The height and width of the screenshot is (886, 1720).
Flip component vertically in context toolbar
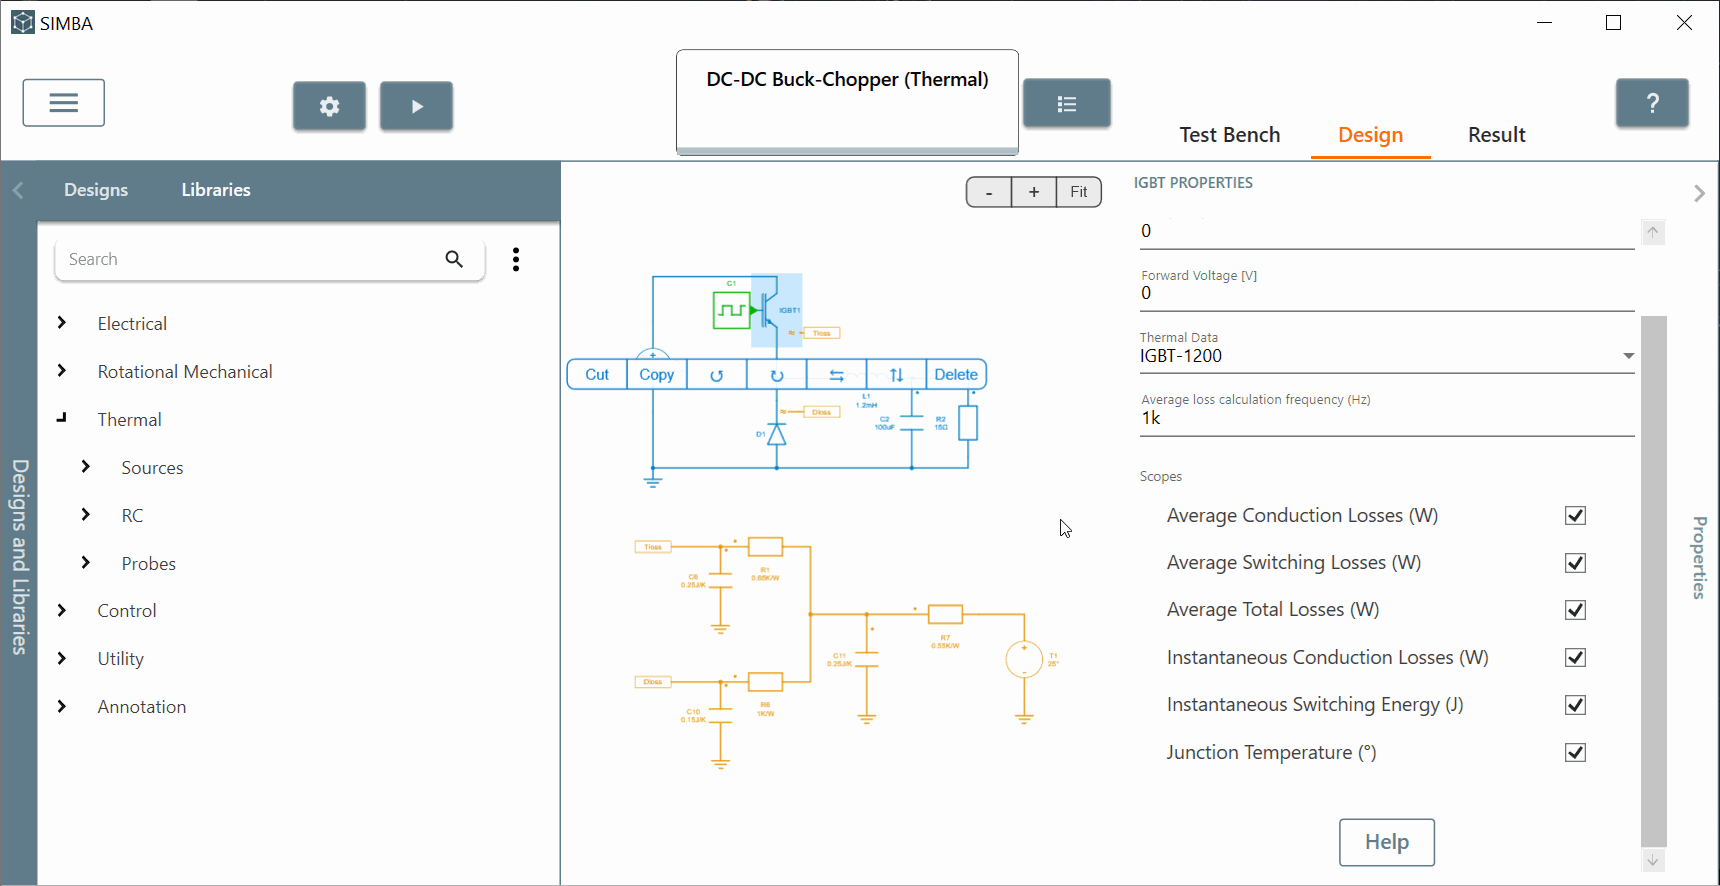(897, 375)
